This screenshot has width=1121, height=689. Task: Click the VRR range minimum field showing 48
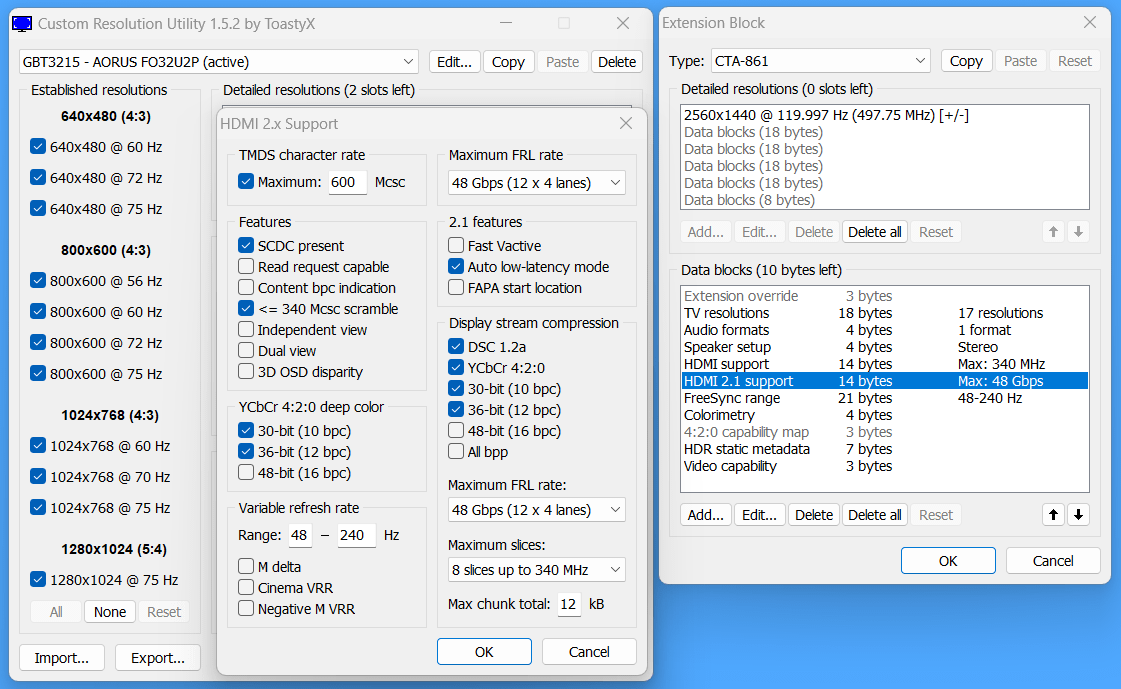(x=300, y=535)
